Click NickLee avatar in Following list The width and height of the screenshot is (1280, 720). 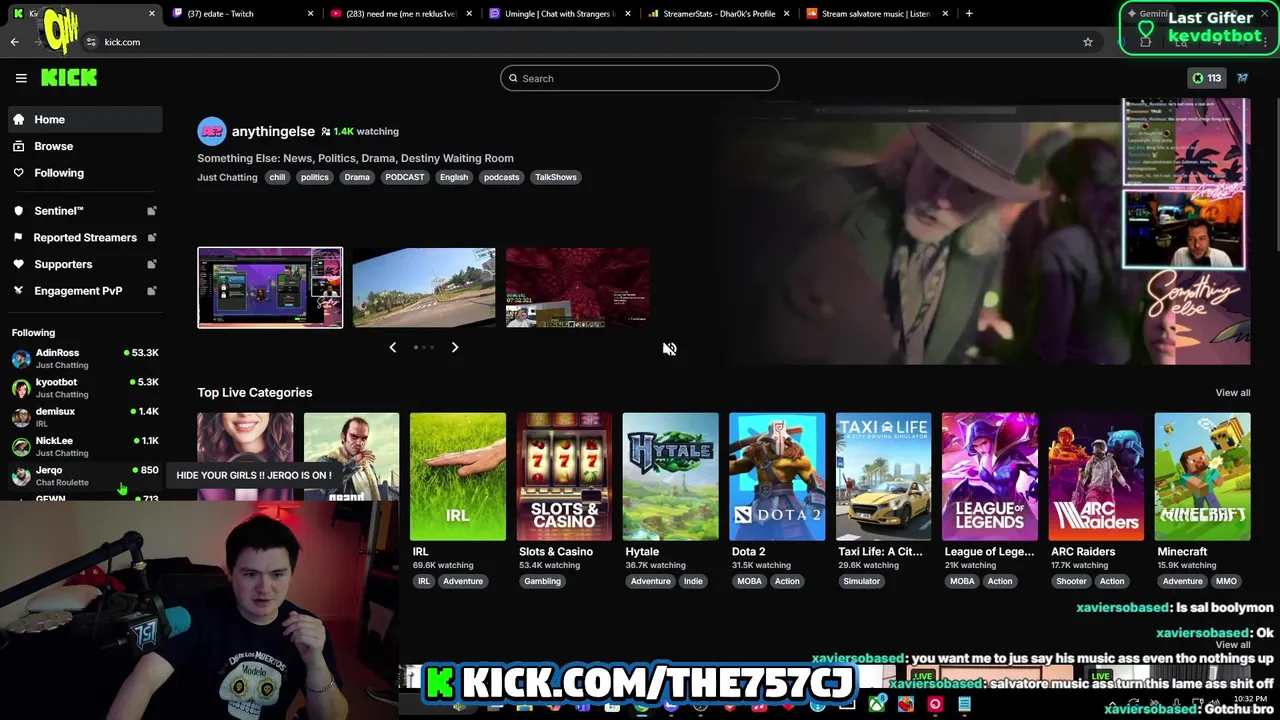click(21, 446)
